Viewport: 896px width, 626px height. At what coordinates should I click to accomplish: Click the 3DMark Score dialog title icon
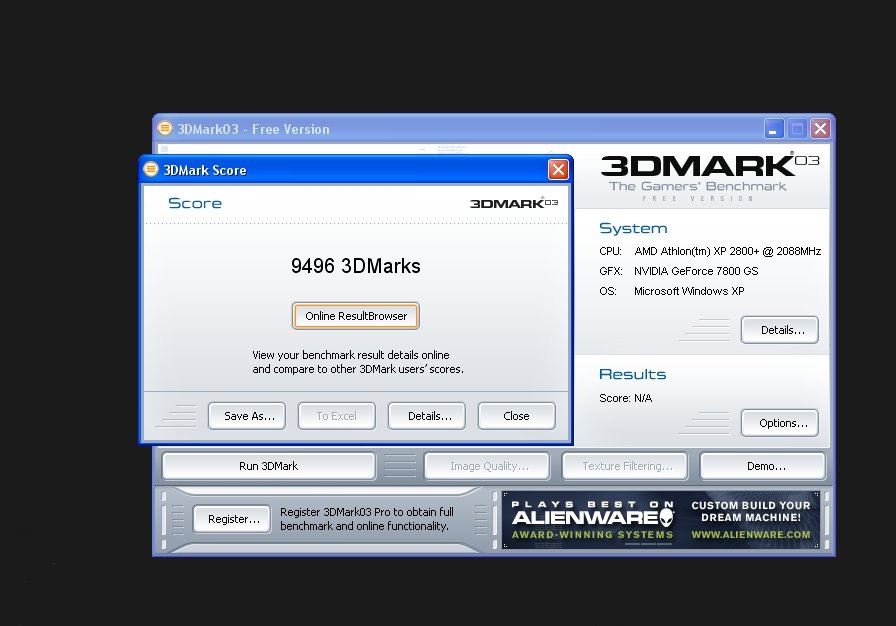click(151, 170)
